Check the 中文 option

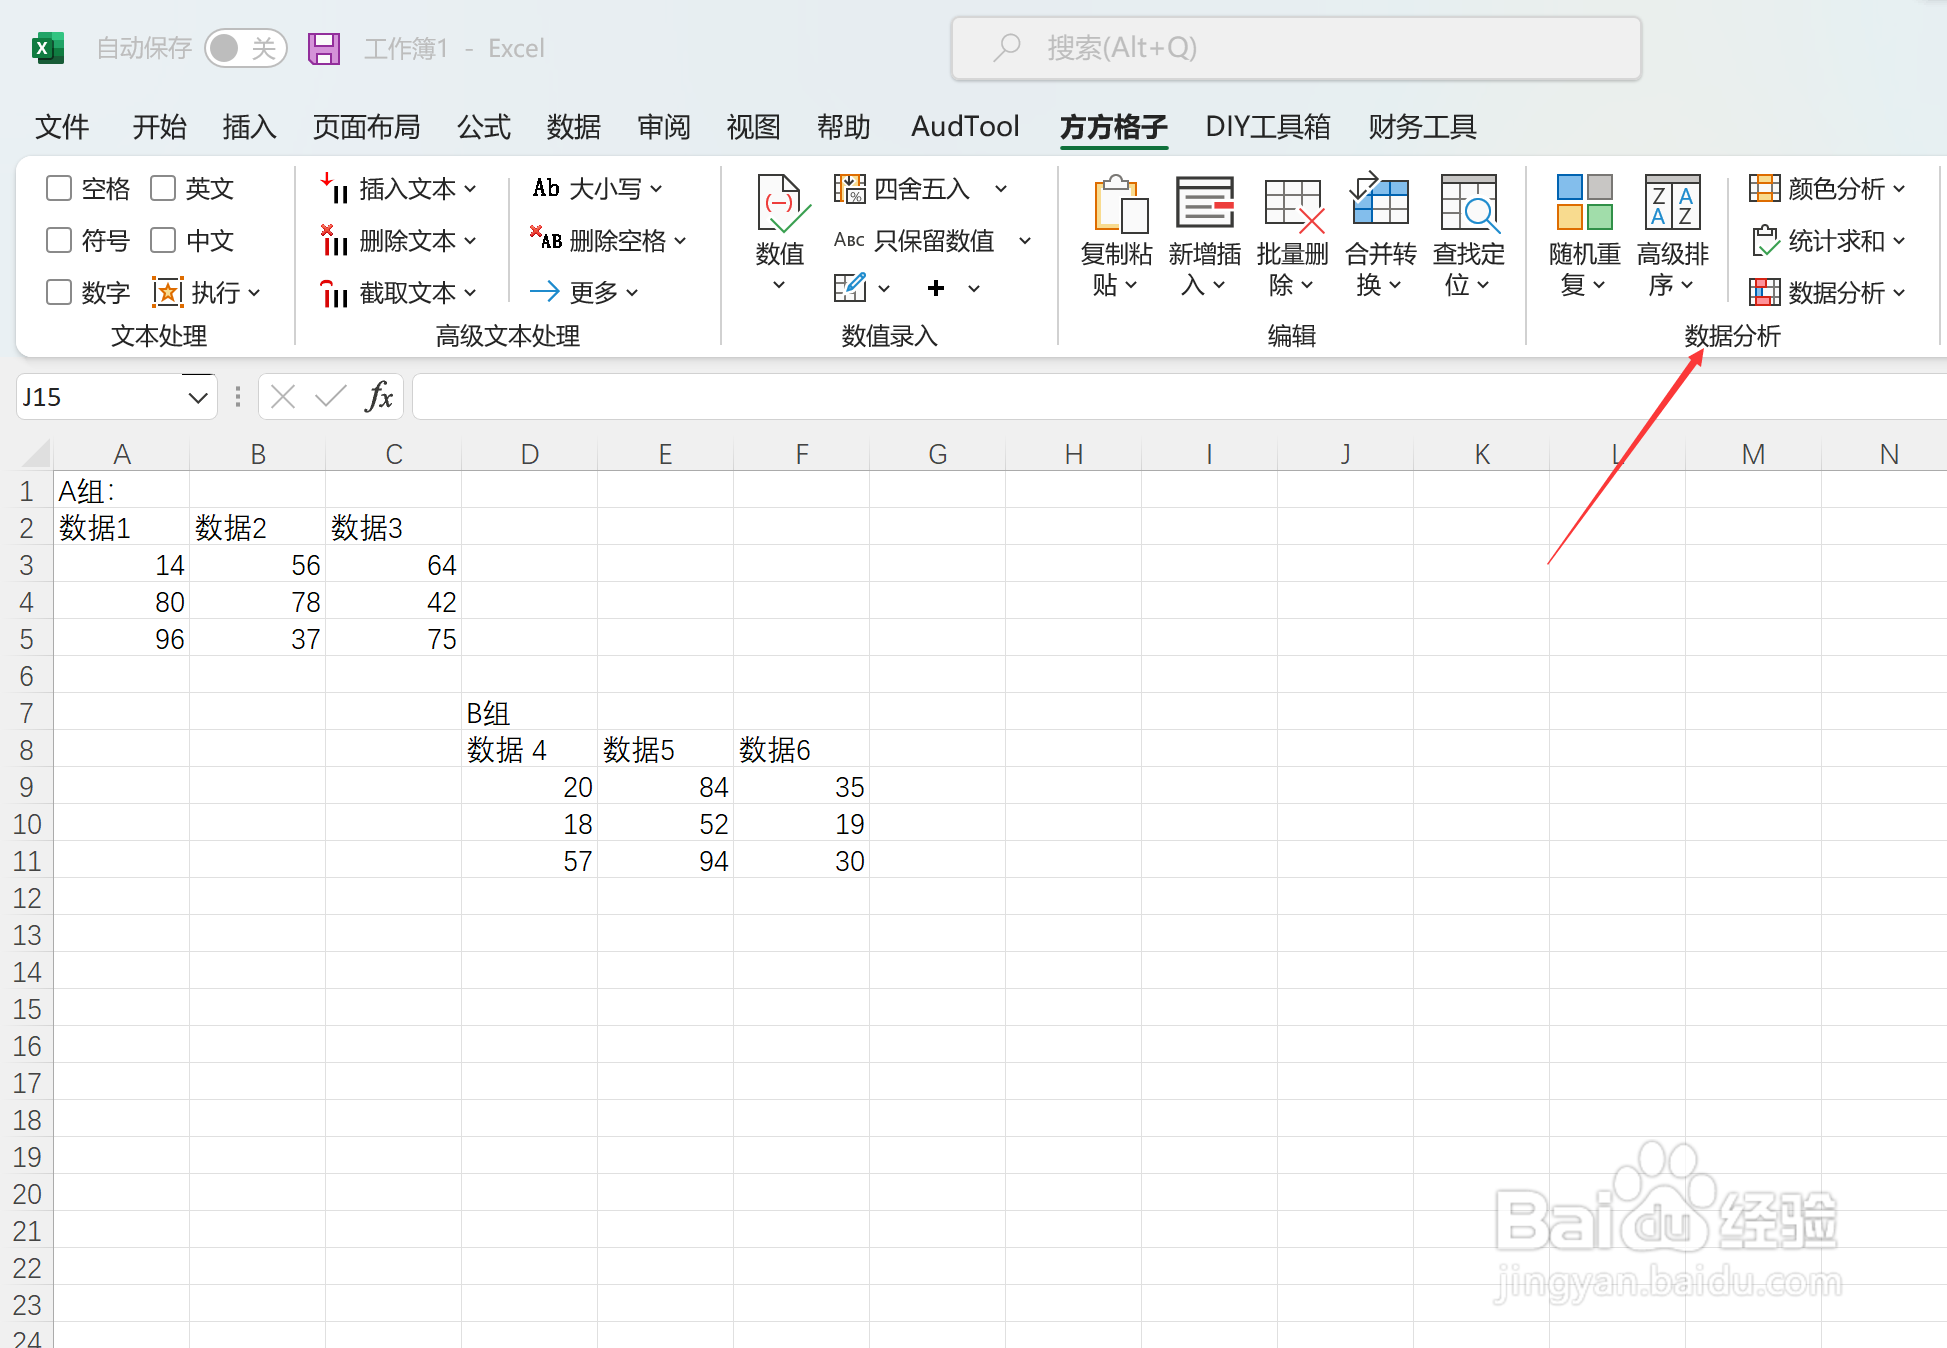click(x=162, y=240)
